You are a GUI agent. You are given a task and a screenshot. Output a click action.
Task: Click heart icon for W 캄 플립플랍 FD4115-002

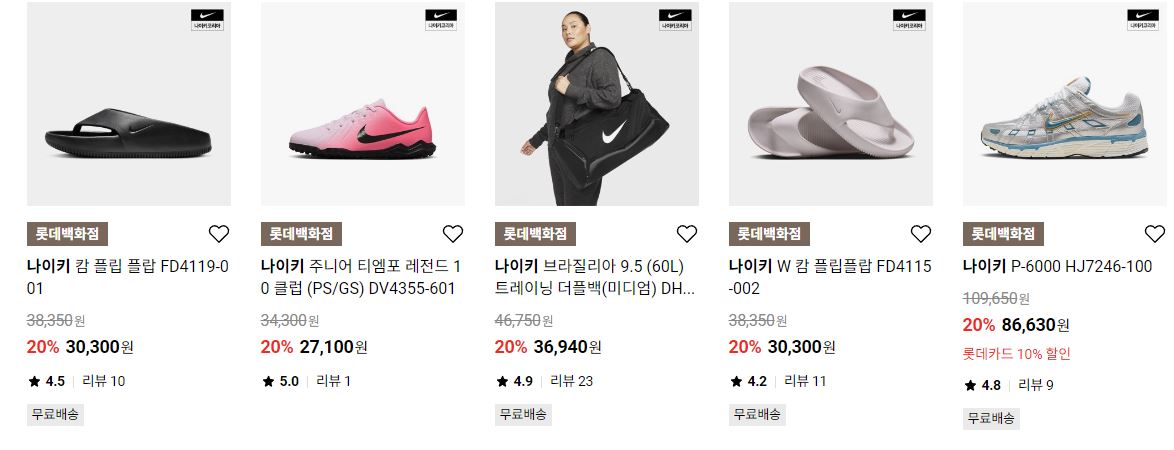pos(921,234)
